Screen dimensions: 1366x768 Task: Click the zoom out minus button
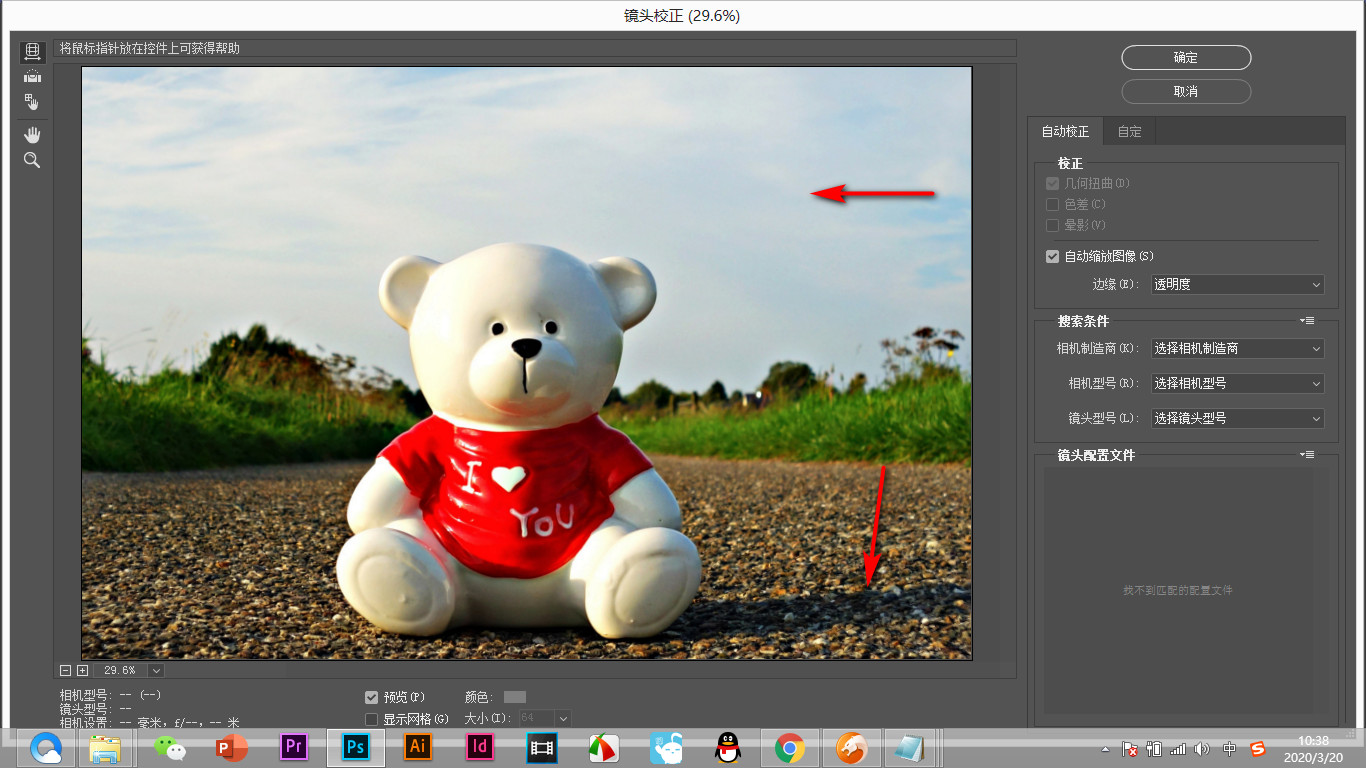66,670
